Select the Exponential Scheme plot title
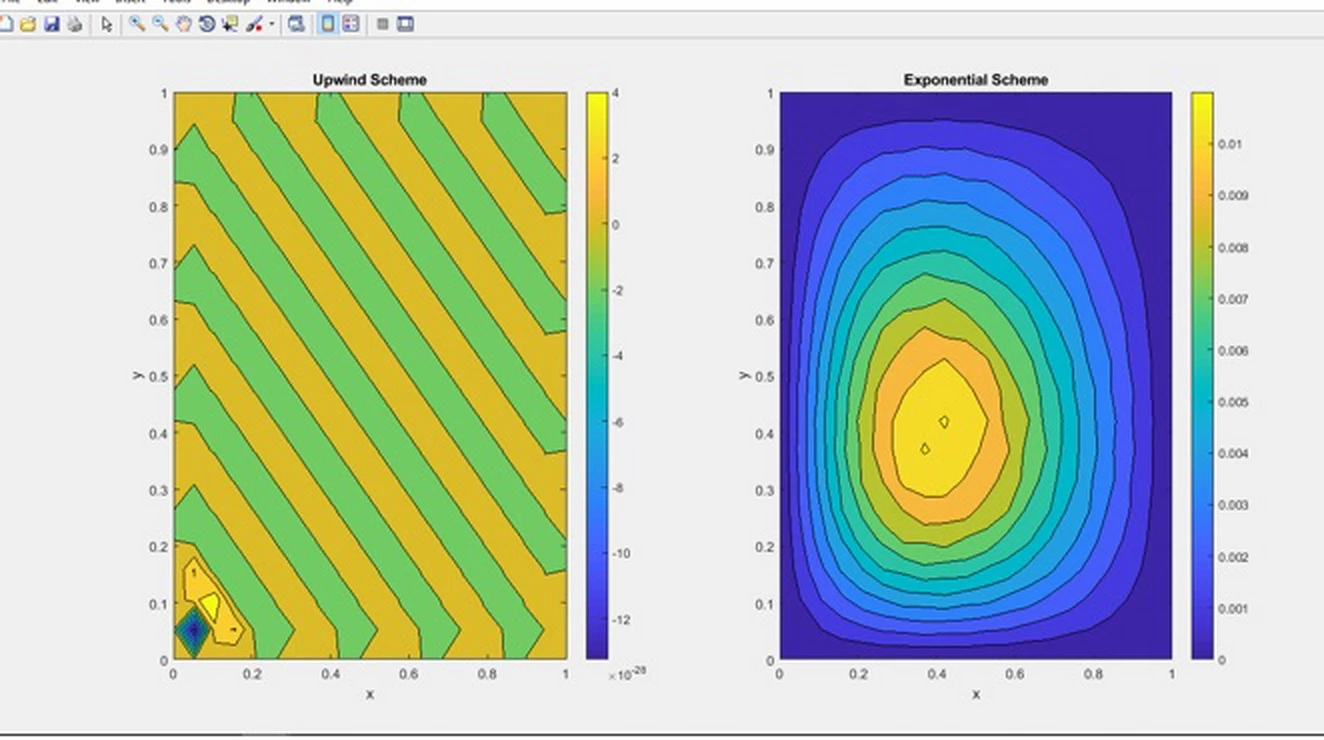The height and width of the screenshot is (740, 1324). pos(975,80)
